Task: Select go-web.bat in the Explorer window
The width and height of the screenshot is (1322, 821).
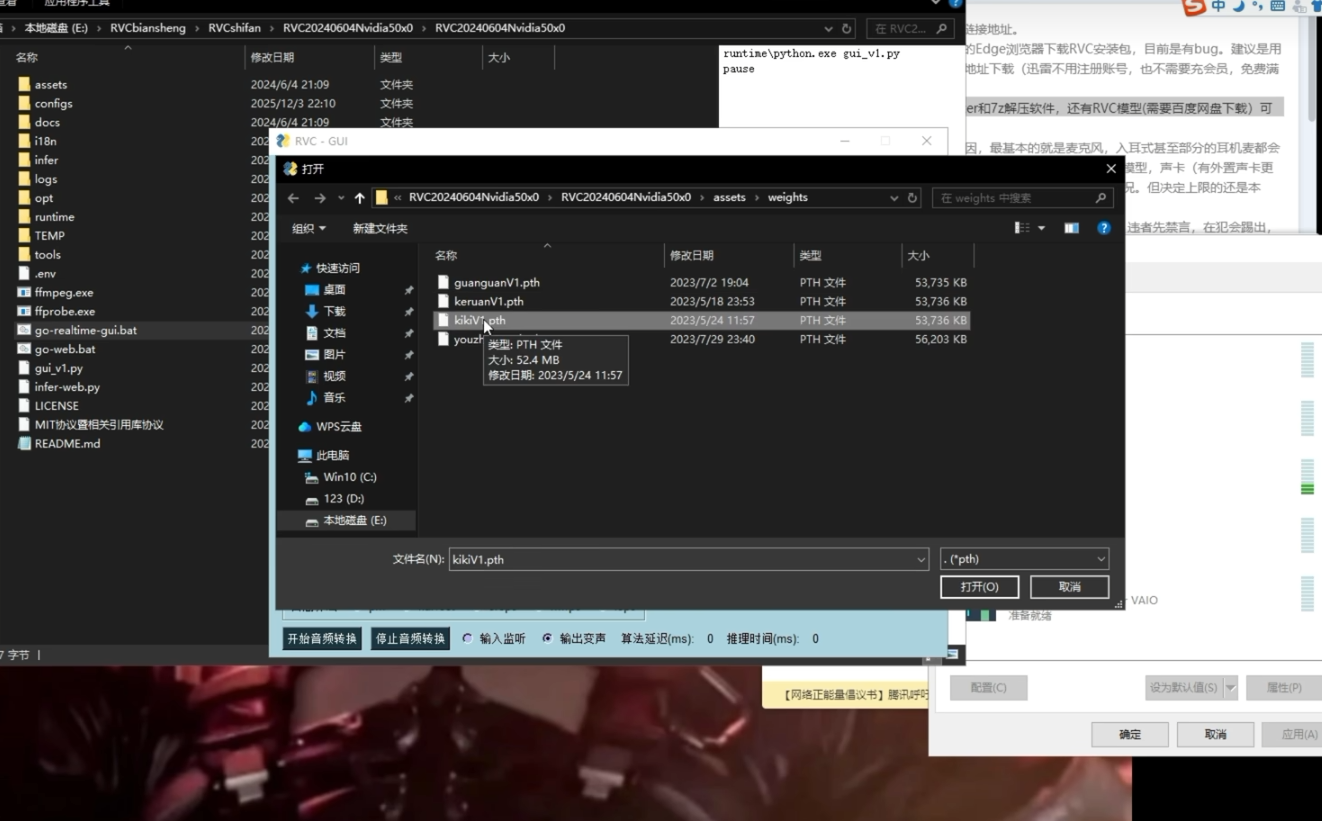Action: pos(64,349)
